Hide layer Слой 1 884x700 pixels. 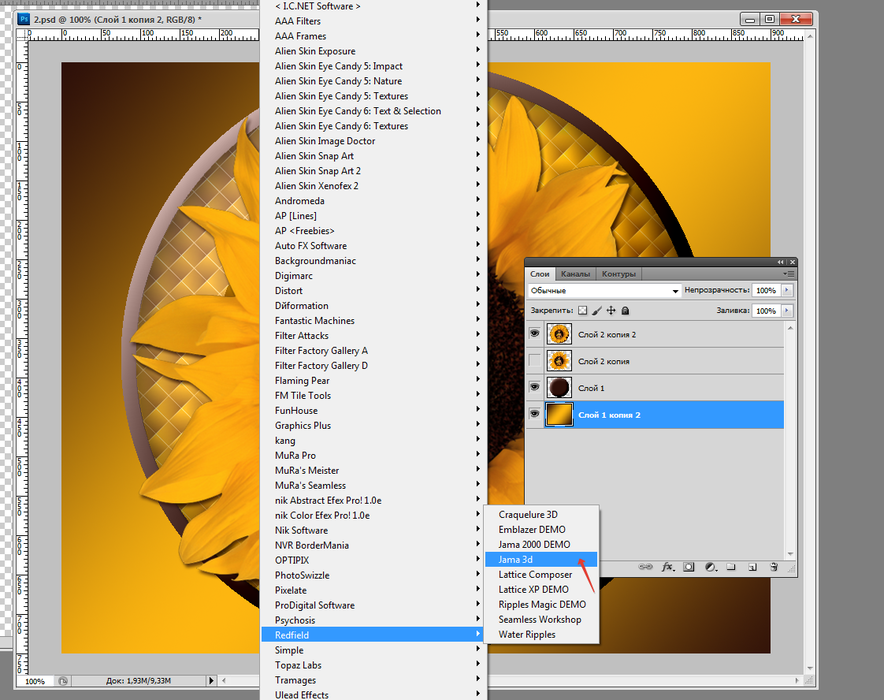point(534,387)
